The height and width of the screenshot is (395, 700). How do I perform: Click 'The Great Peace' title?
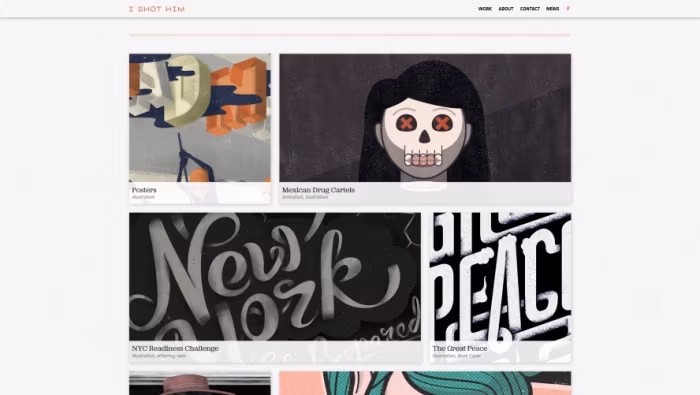coord(460,348)
